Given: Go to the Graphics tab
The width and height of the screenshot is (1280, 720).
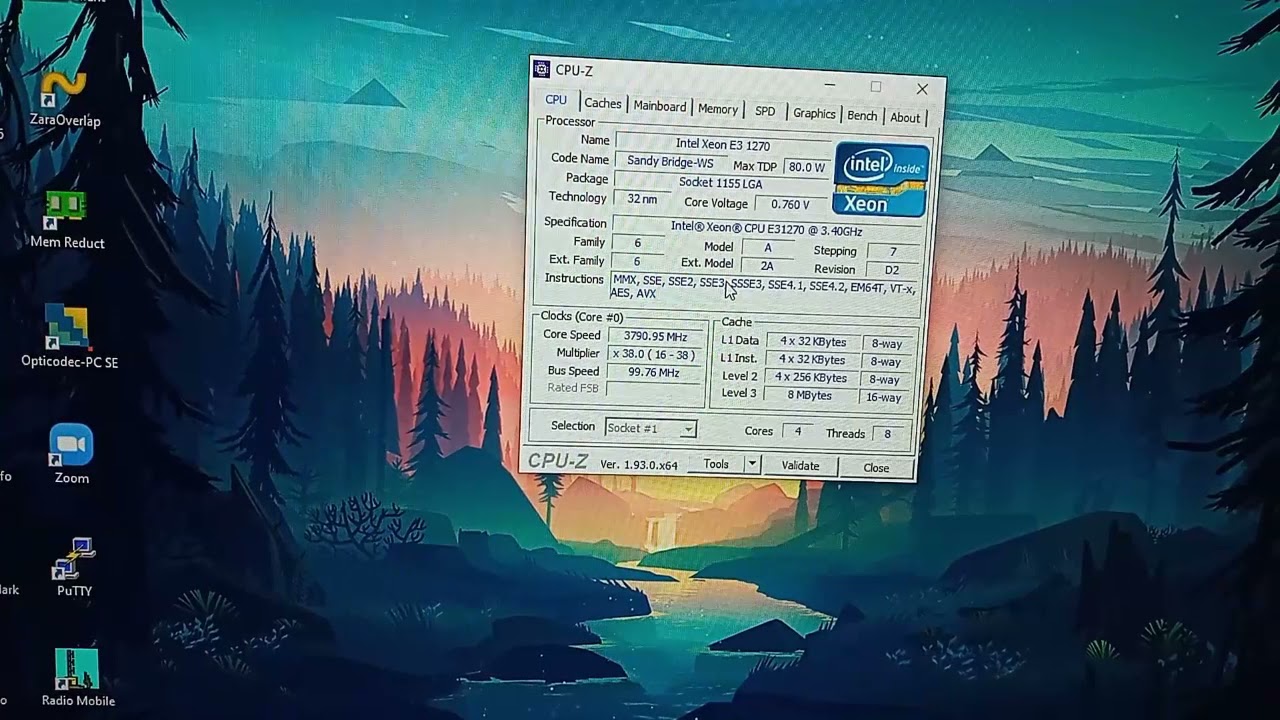Looking at the screenshot, I should pyautogui.click(x=814, y=113).
